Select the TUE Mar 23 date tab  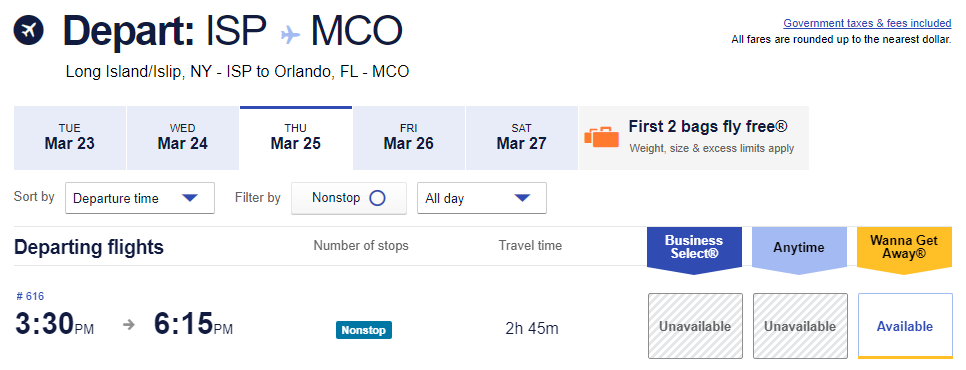(x=70, y=138)
